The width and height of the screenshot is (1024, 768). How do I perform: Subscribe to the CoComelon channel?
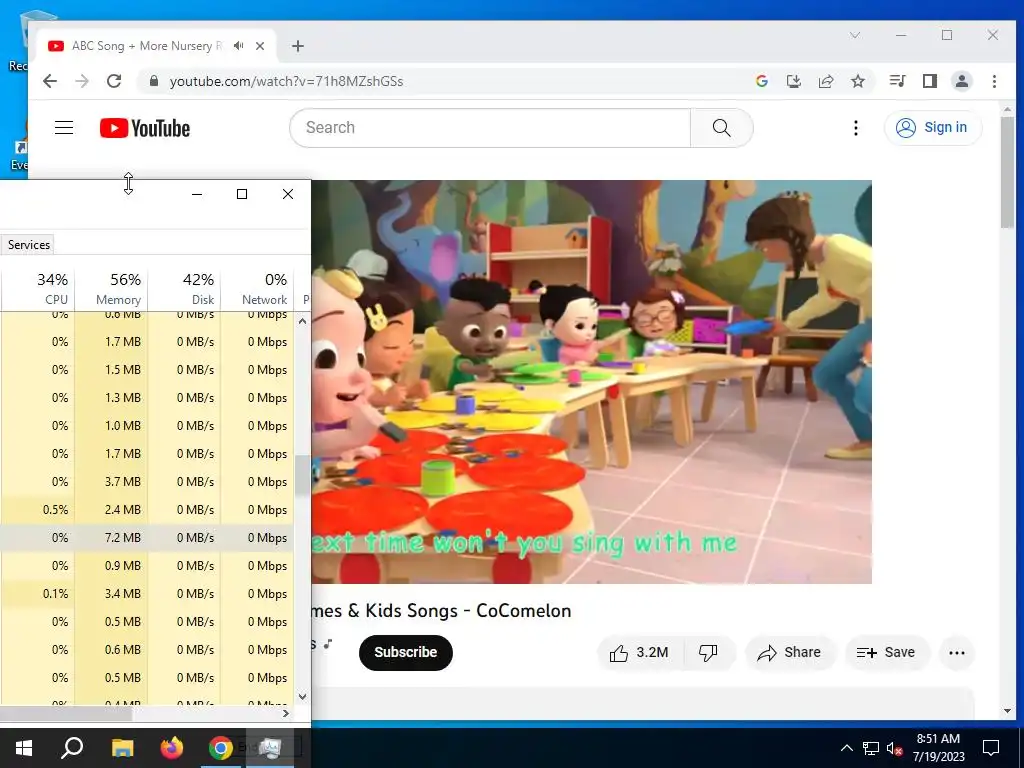(x=406, y=652)
